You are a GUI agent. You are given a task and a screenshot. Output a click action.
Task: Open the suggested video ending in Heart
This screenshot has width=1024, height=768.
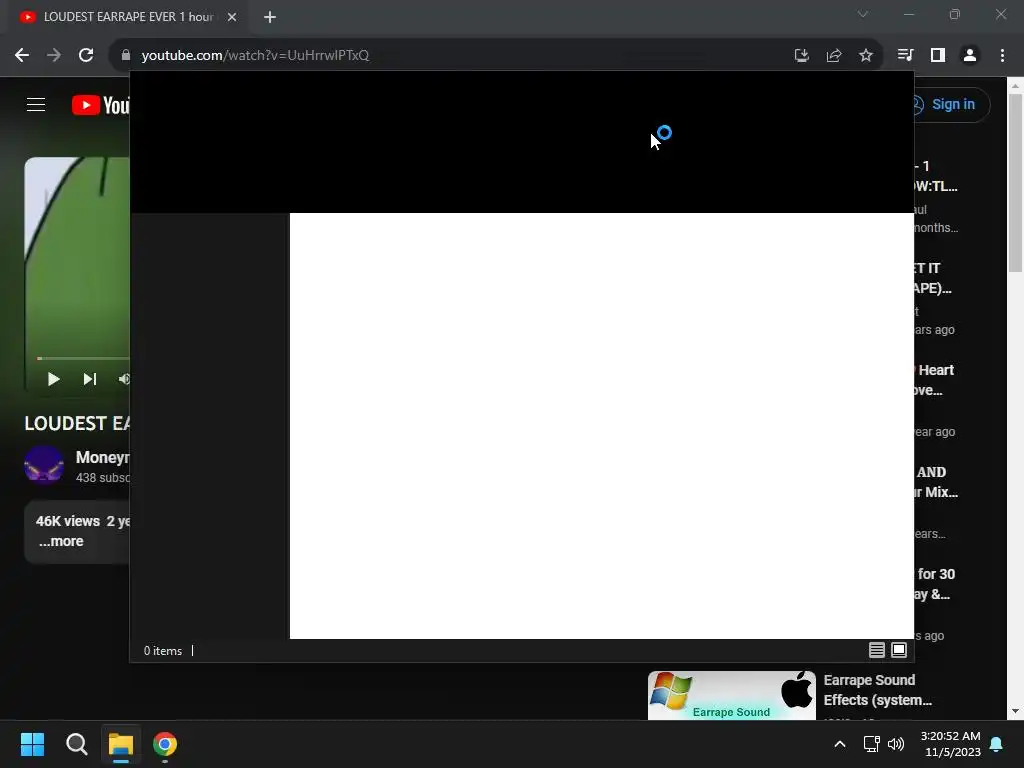[x=935, y=380]
